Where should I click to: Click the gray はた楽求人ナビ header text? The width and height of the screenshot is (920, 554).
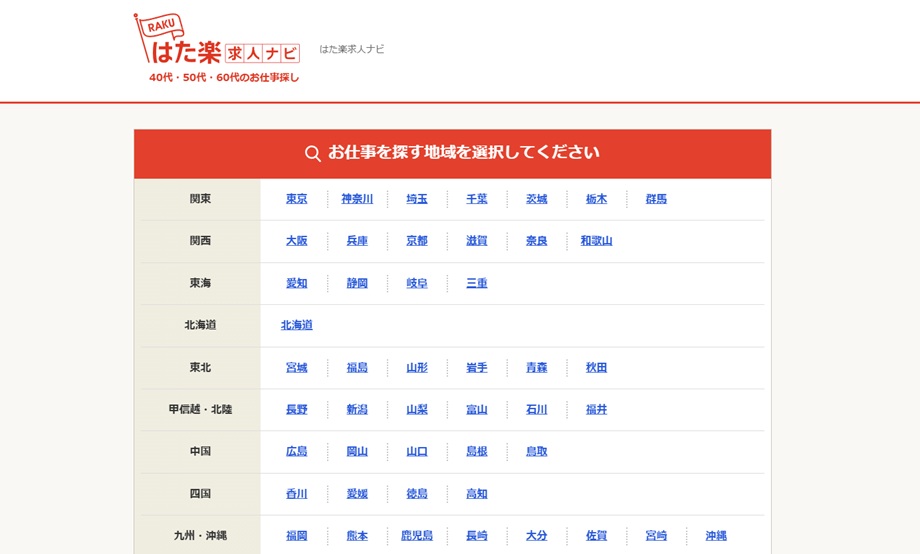pyautogui.click(x=352, y=49)
